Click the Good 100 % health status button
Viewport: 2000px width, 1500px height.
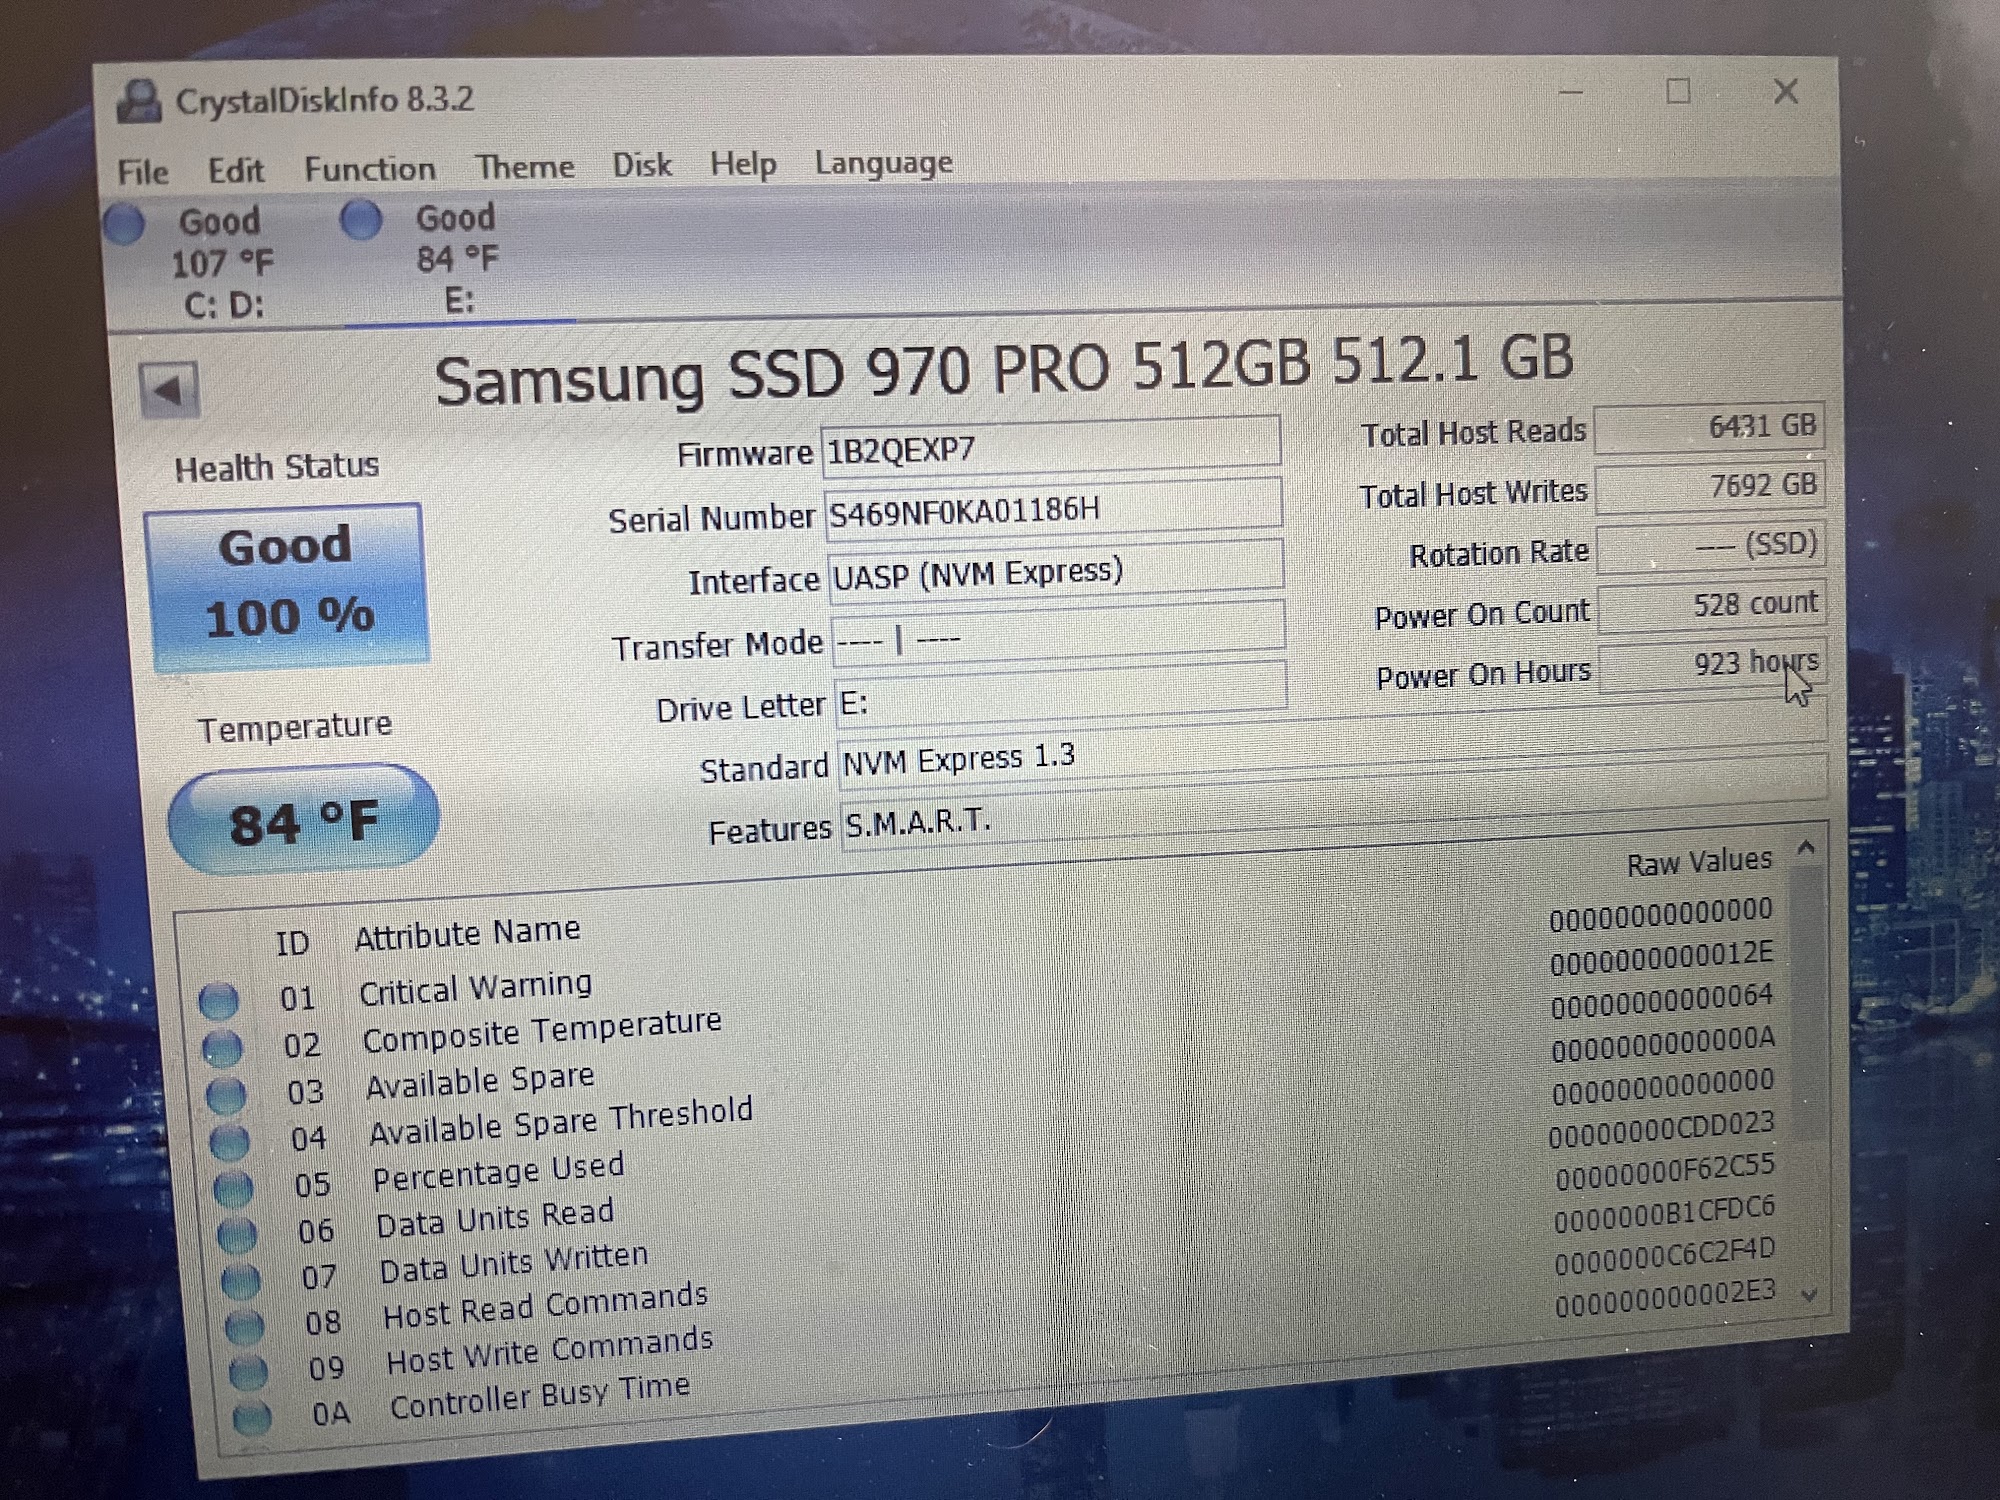(287, 584)
